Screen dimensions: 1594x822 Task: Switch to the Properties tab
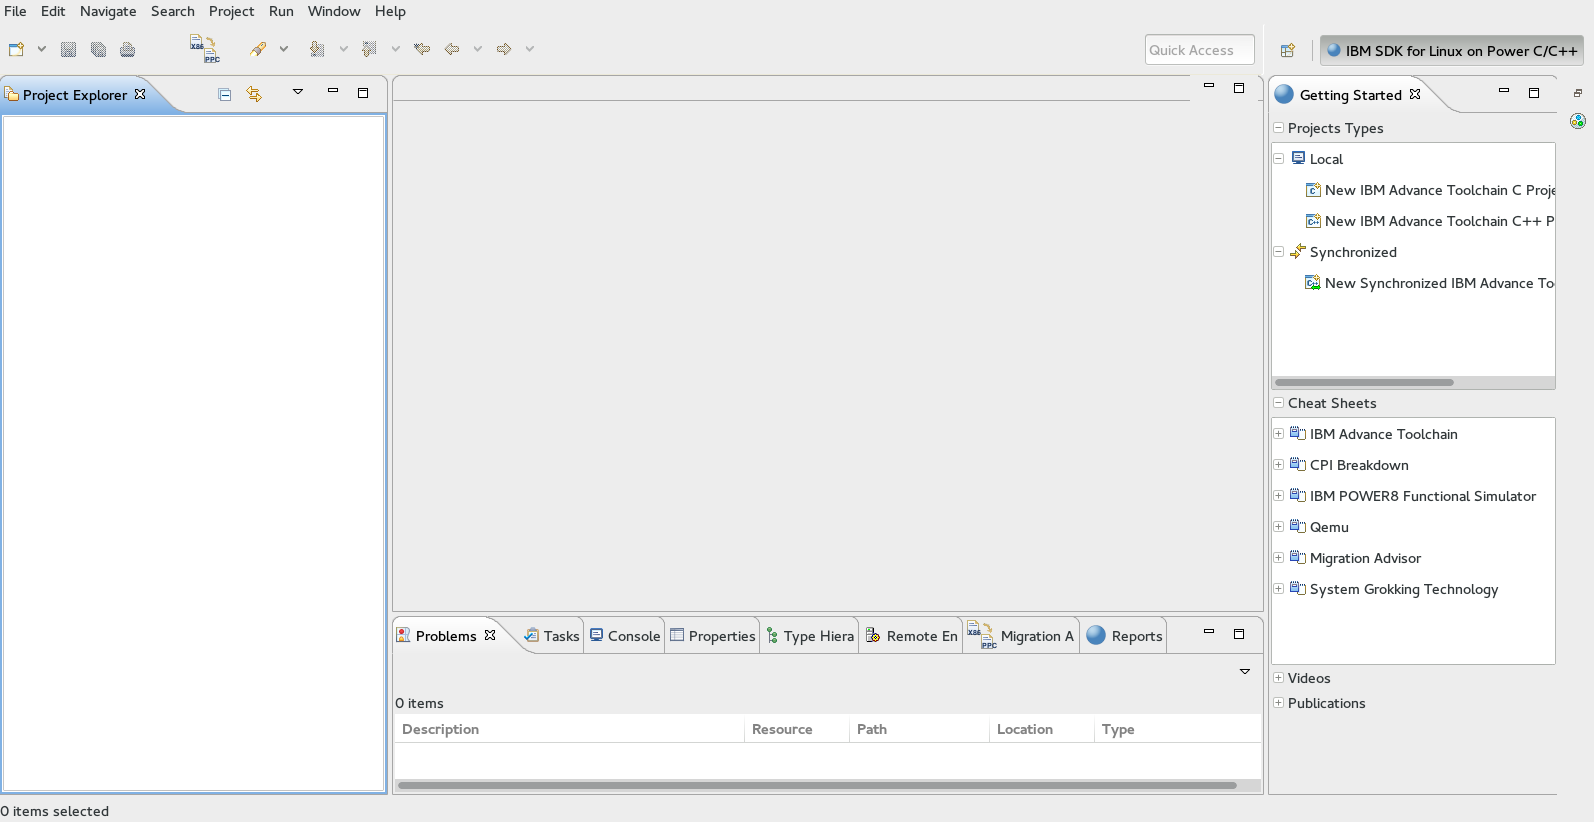tap(713, 636)
